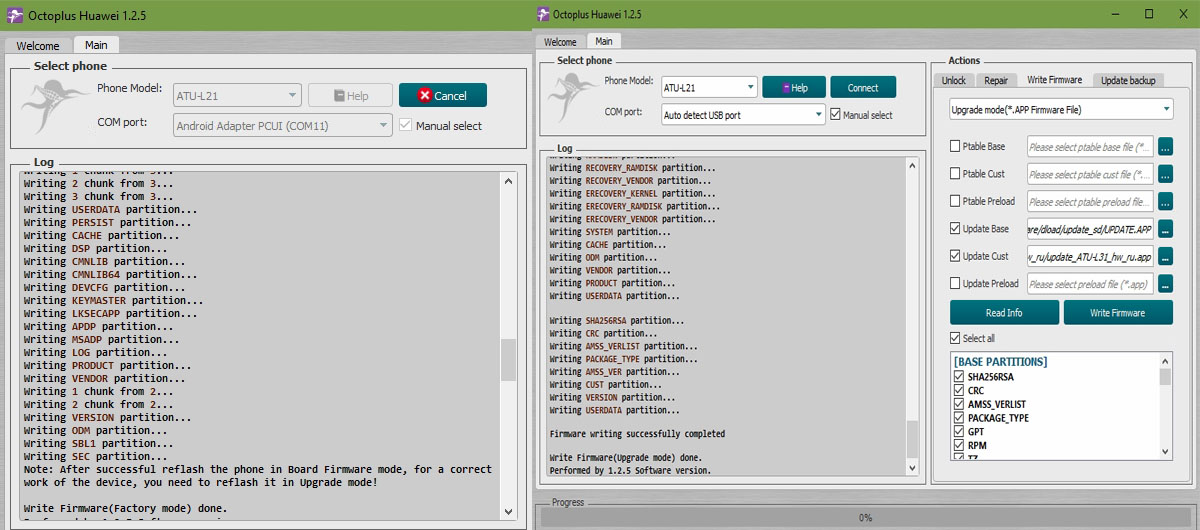Click the [BASE PARTITIONS] list header
The image size is (1200, 530).
coord(1000,362)
